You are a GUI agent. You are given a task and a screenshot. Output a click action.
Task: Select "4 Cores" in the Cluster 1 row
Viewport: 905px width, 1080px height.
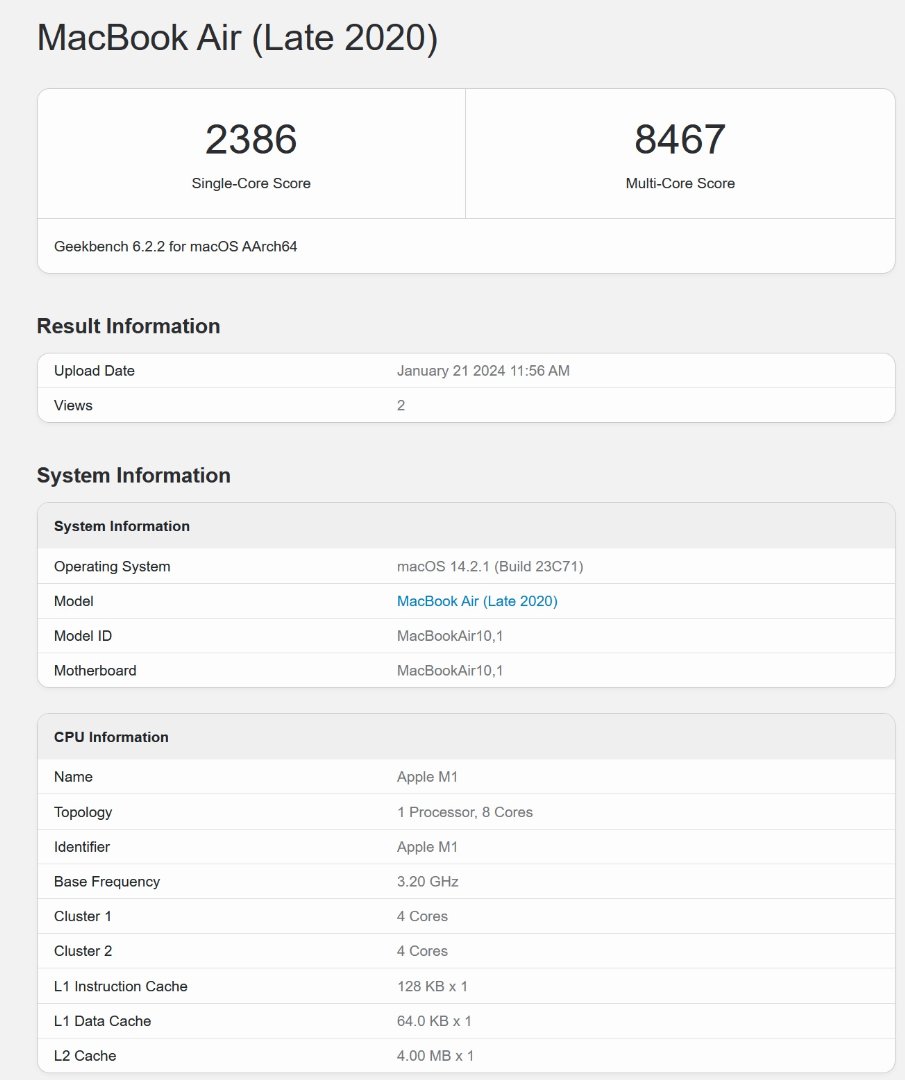point(422,916)
